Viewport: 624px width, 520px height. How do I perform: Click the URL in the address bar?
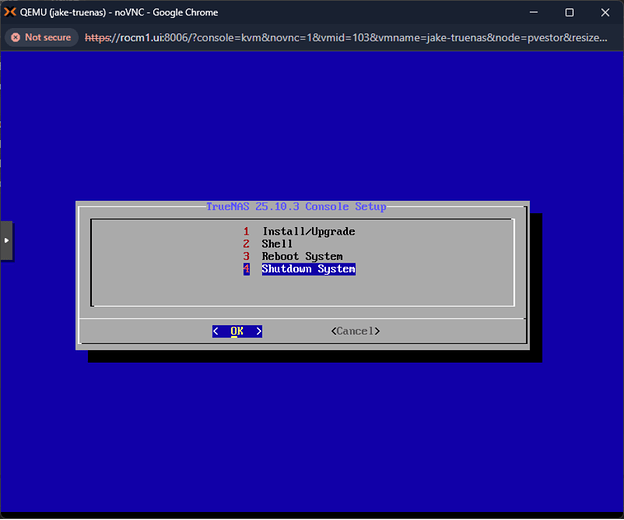[x=346, y=38]
